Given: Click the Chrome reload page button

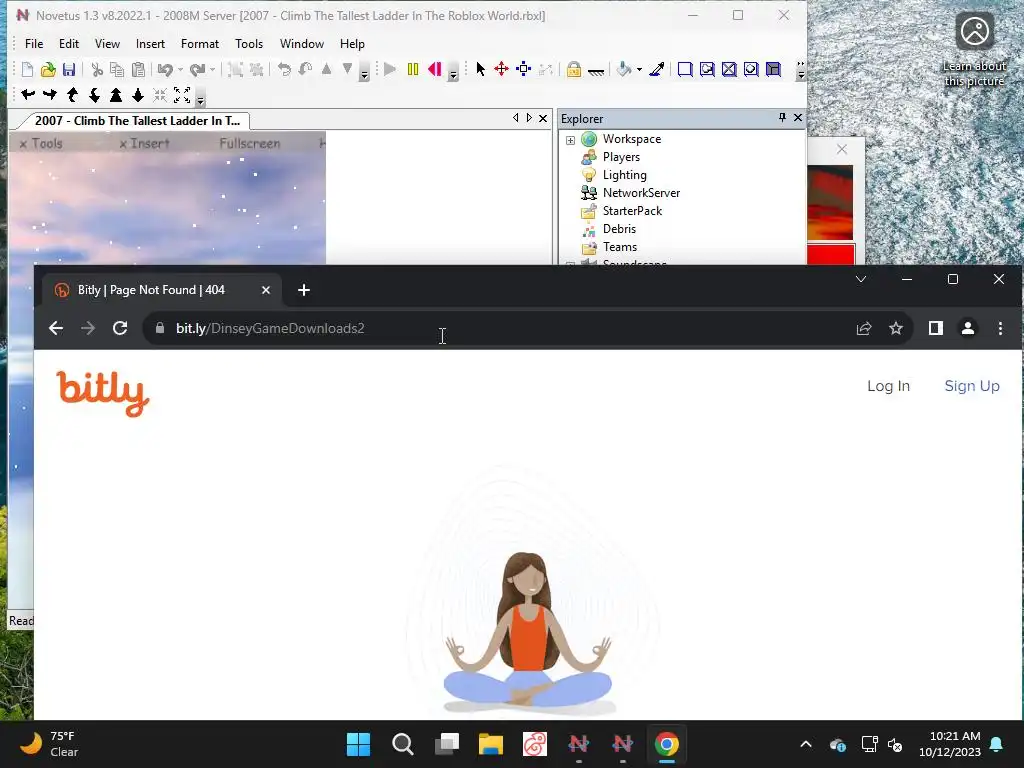Looking at the screenshot, I should tap(120, 328).
